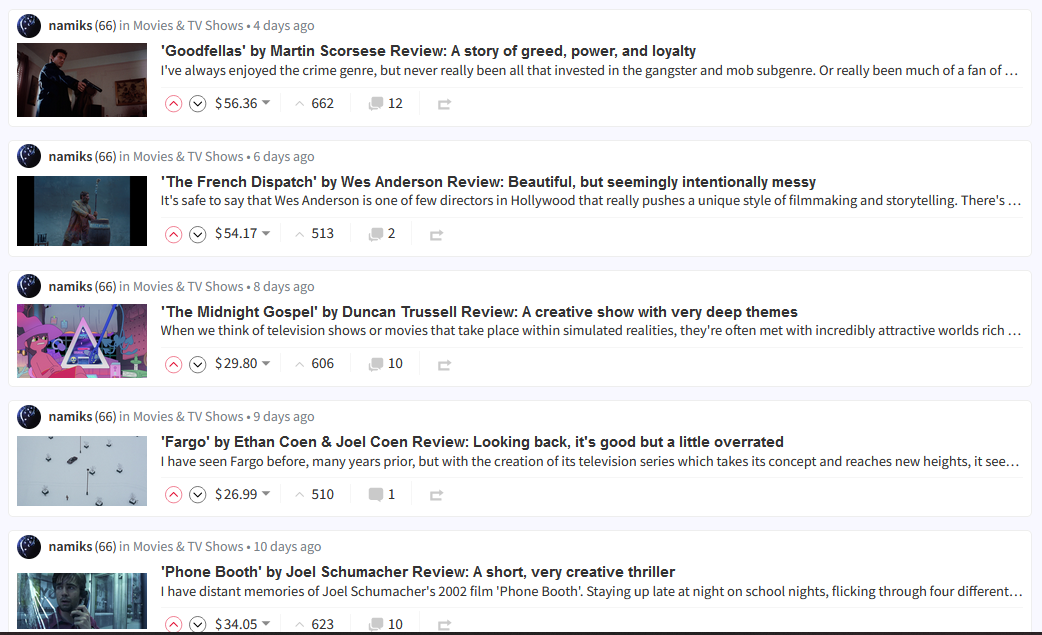
Task: Reblog The Midnight Gospel review
Action: click(445, 365)
